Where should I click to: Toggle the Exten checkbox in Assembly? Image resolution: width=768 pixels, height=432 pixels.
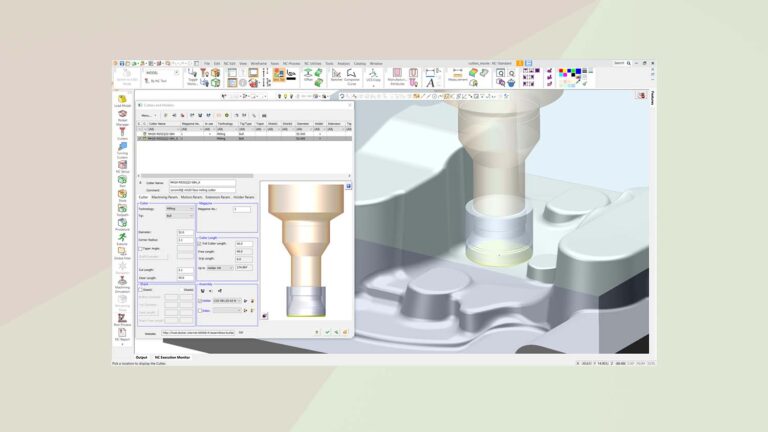tap(200, 311)
